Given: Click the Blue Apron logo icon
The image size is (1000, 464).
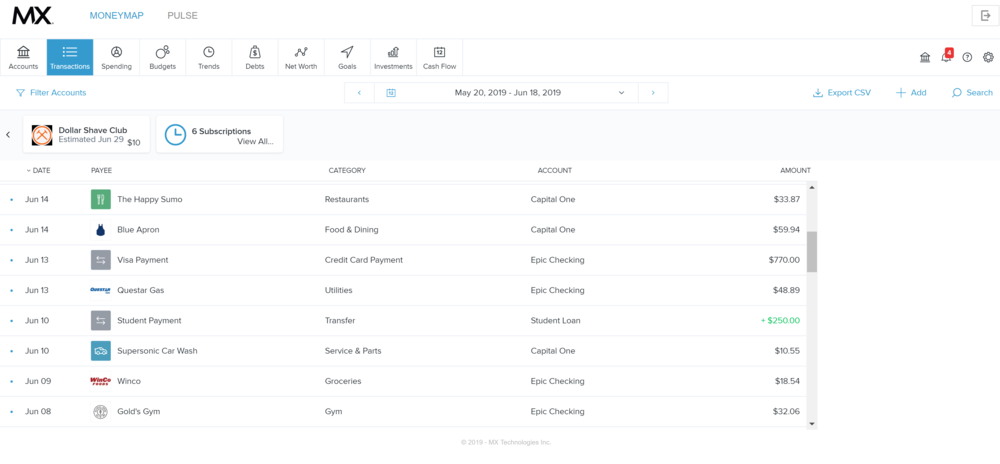Looking at the screenshot, I should pos(101,229).
